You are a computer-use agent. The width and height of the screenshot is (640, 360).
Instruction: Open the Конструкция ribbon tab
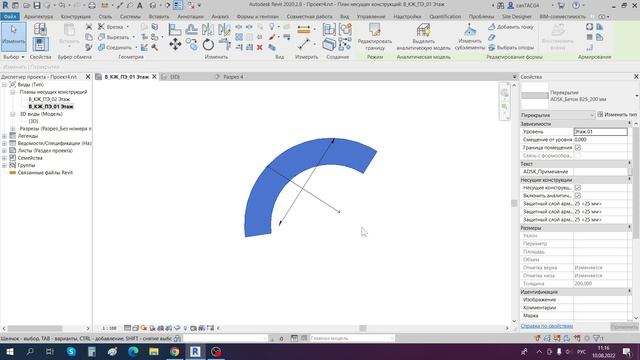(x=76, y=17)
